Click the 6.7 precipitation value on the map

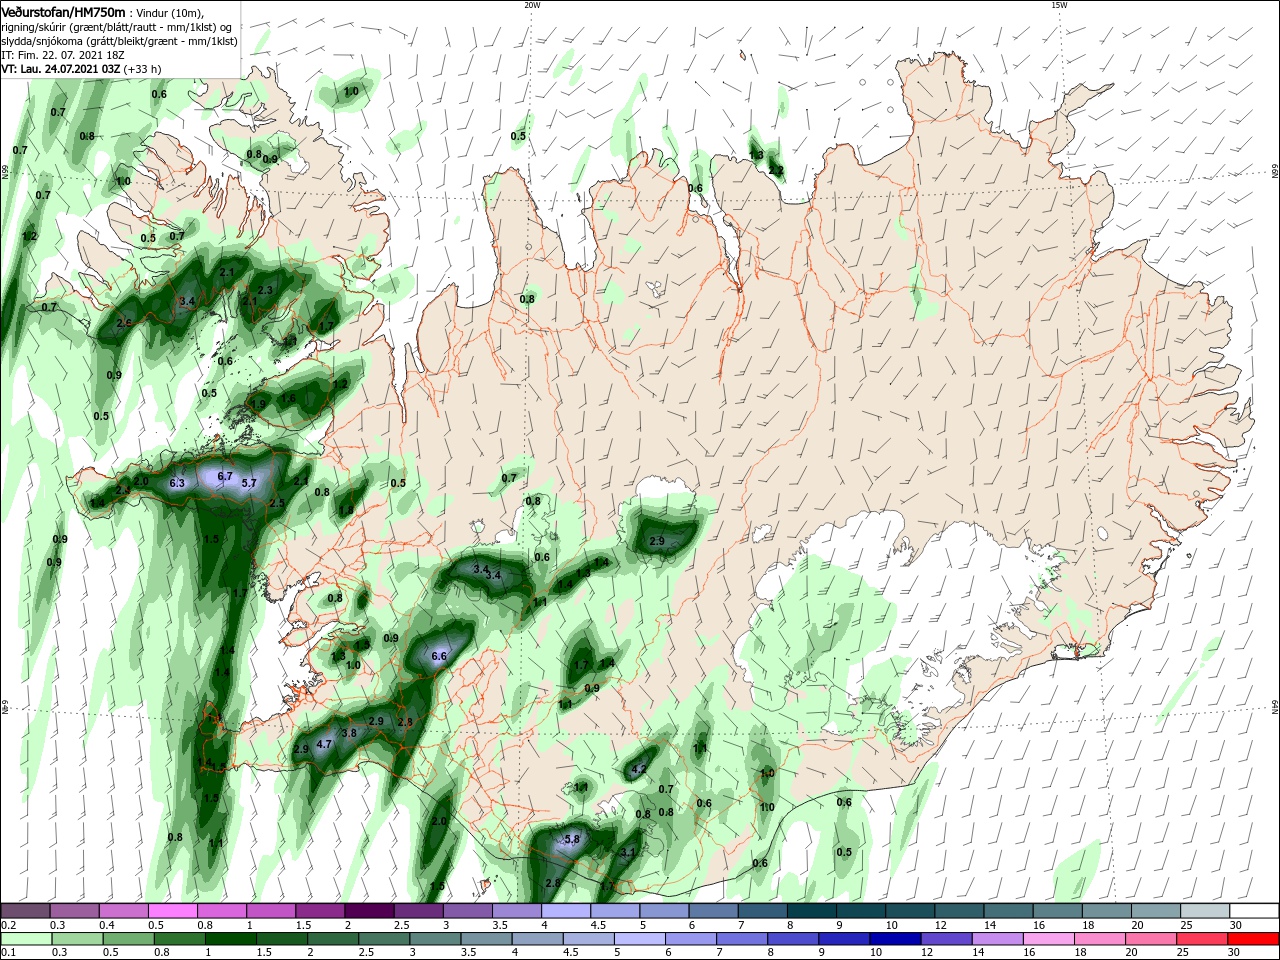tap(225, 477)
